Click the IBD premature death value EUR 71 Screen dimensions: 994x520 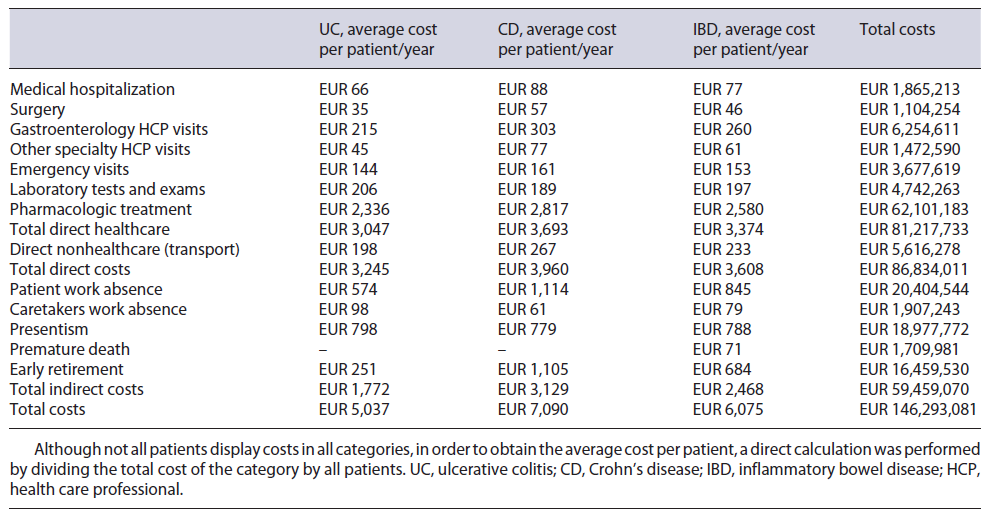[714, 349]
